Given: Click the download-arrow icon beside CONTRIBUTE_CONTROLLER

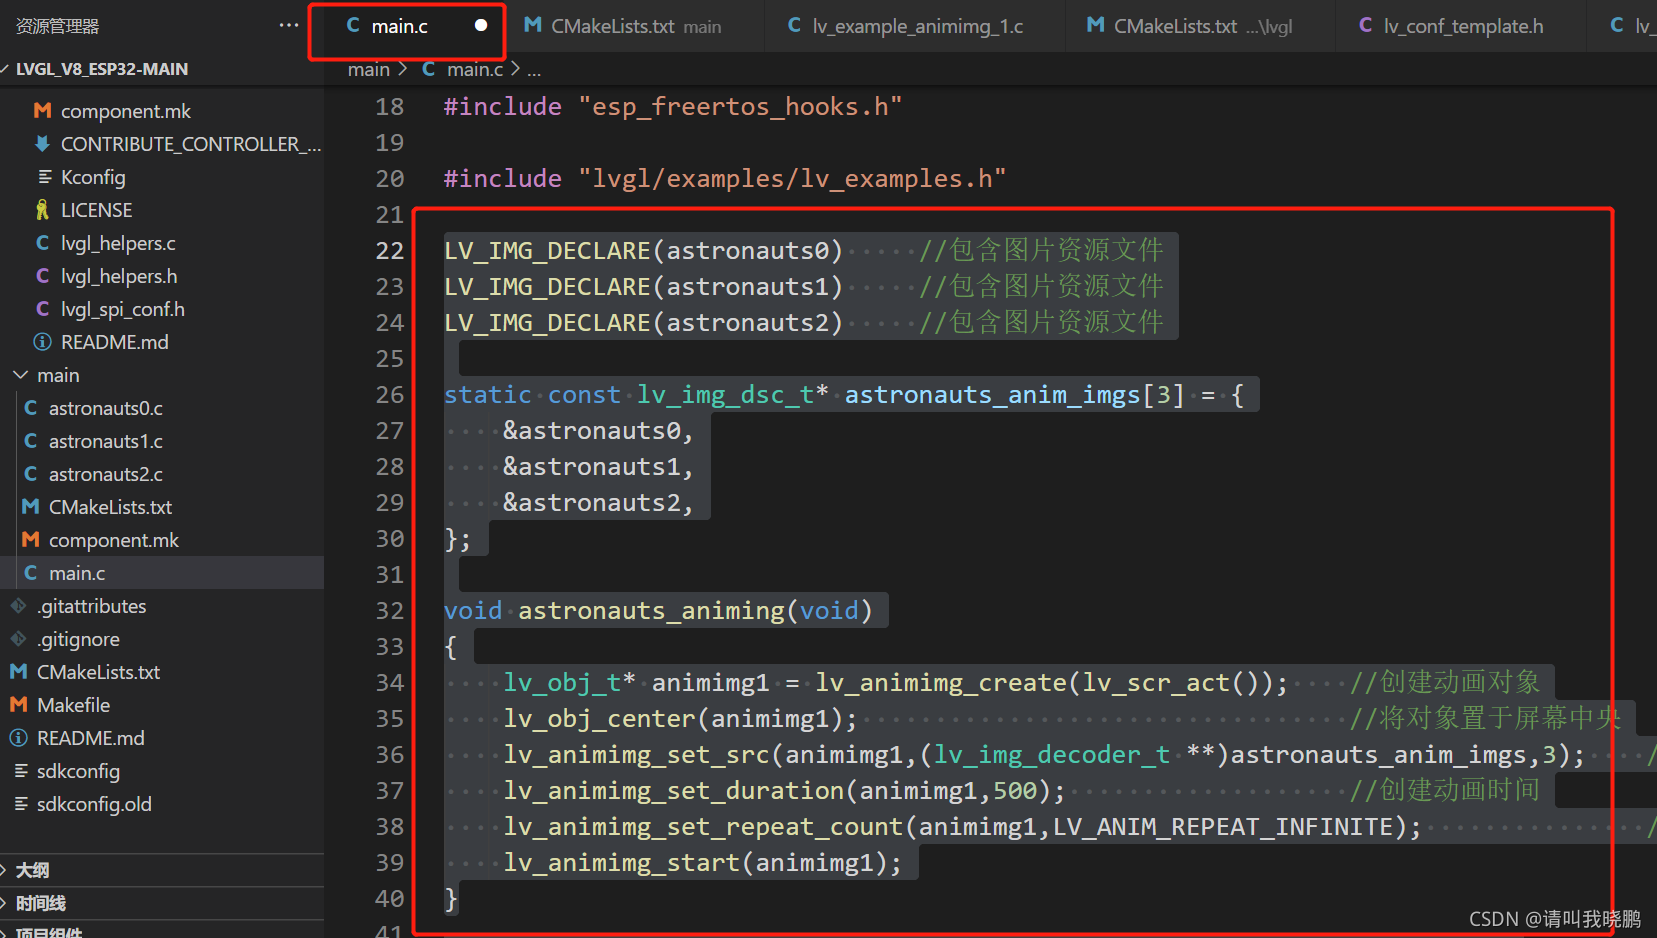Looking at the screenshot, I should 42,144.
